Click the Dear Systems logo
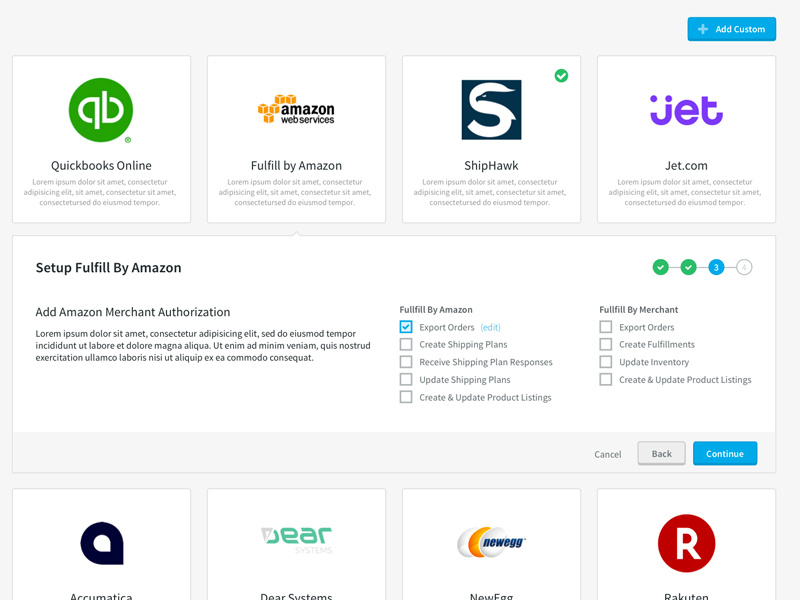Viewport: 800px width, 600px height. point(296,540)
